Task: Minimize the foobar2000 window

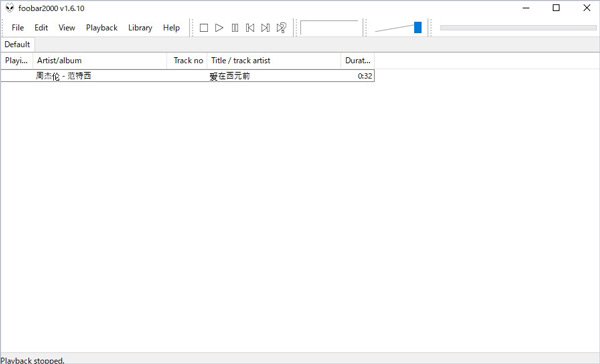Action: coord(526,8)
